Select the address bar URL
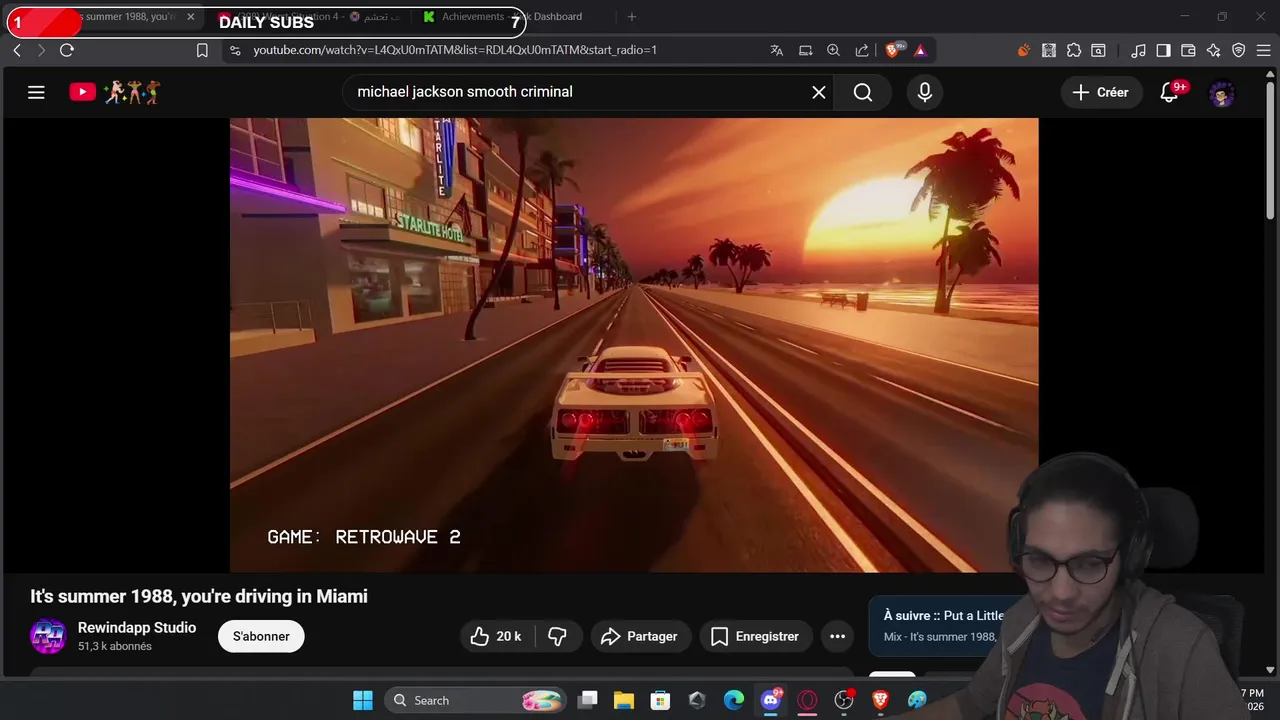Image resolution: width=1280 pixels, height=720 pixels. (455, 50)
